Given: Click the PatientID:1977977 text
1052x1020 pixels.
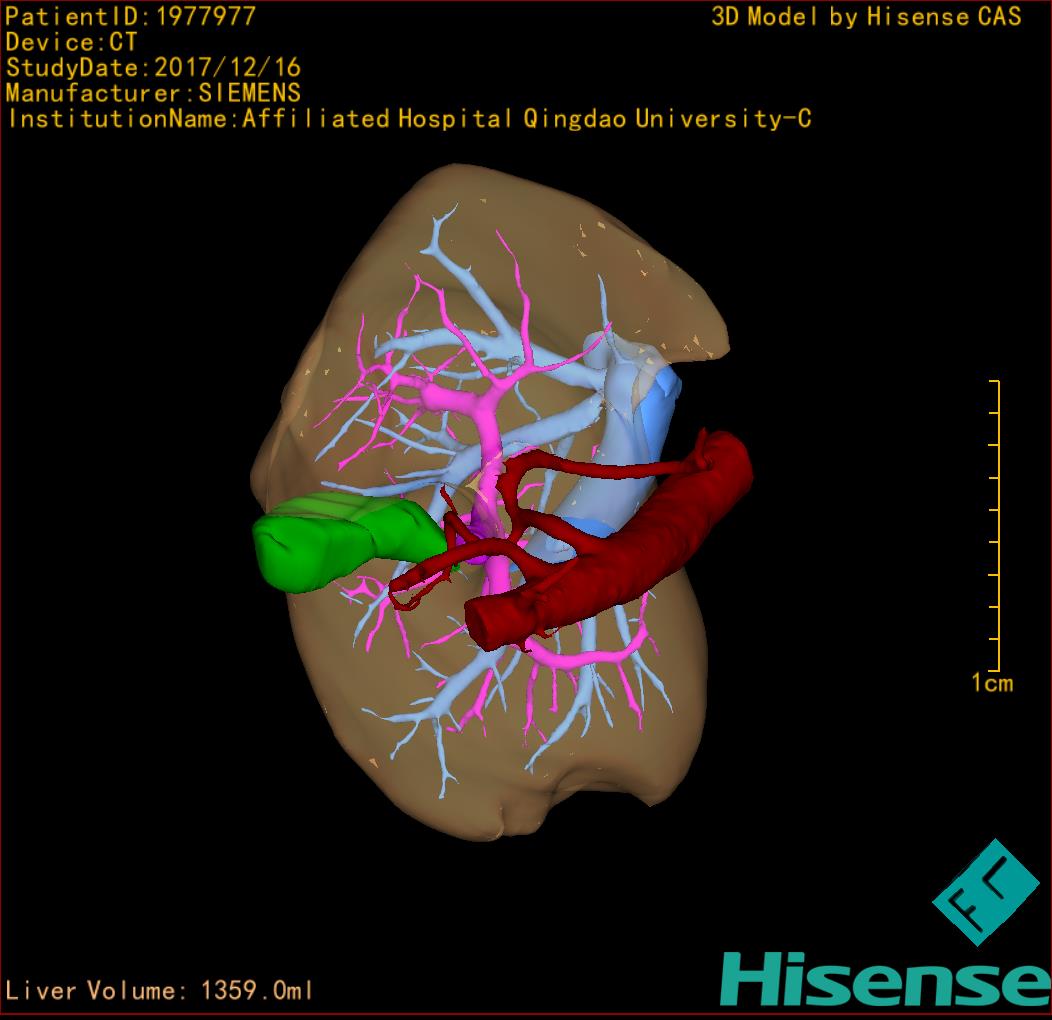Looking at the screenshot, I should [131, 16].
